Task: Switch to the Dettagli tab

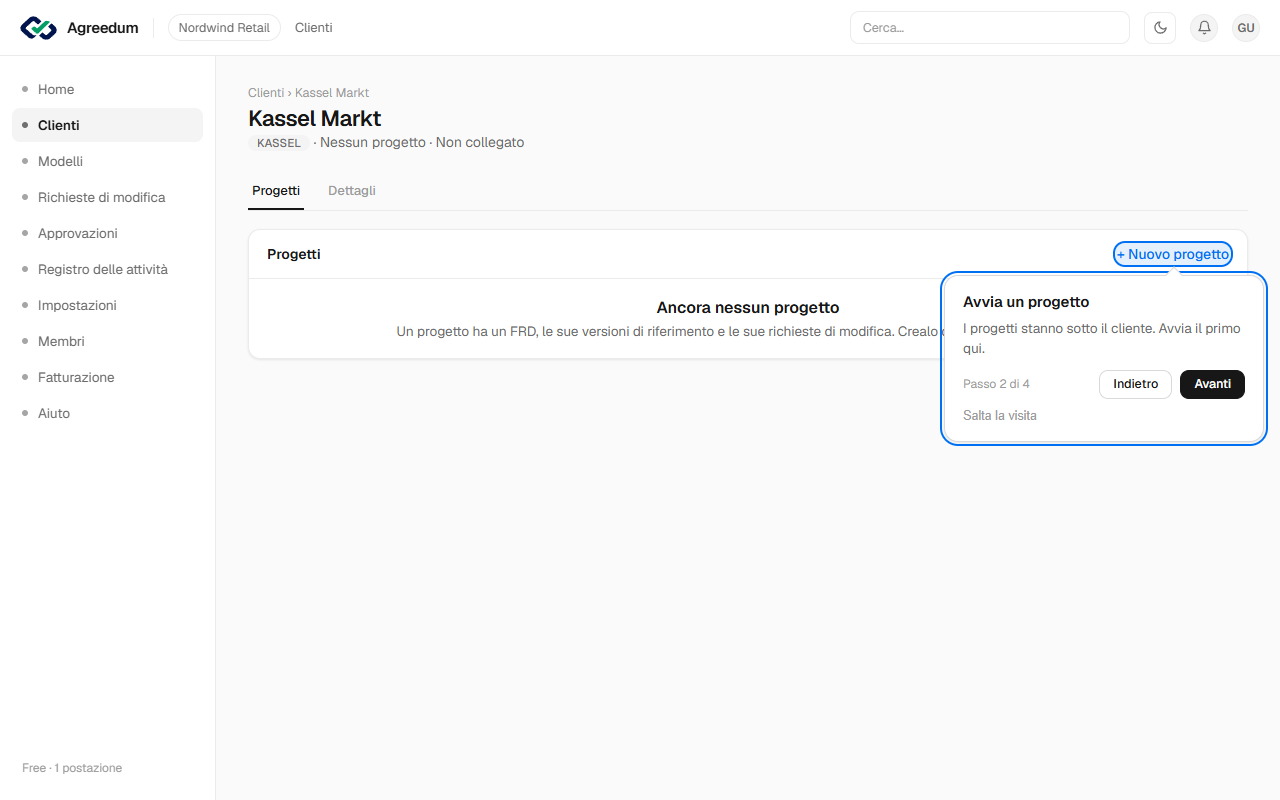Action: point(352,190)
